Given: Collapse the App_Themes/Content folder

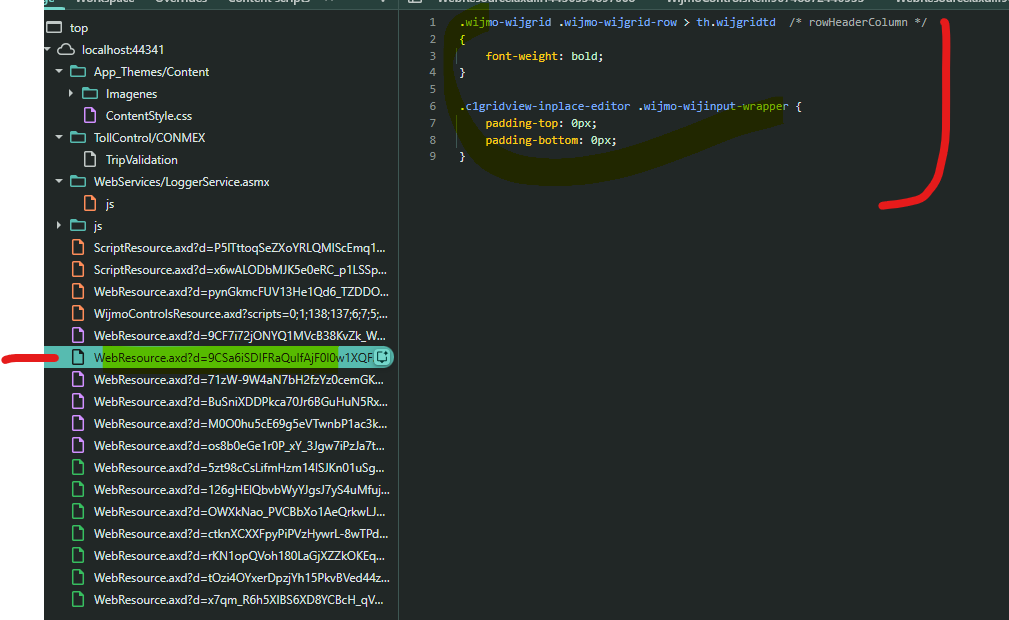Looking at the screenshot, I should point(59,71).
